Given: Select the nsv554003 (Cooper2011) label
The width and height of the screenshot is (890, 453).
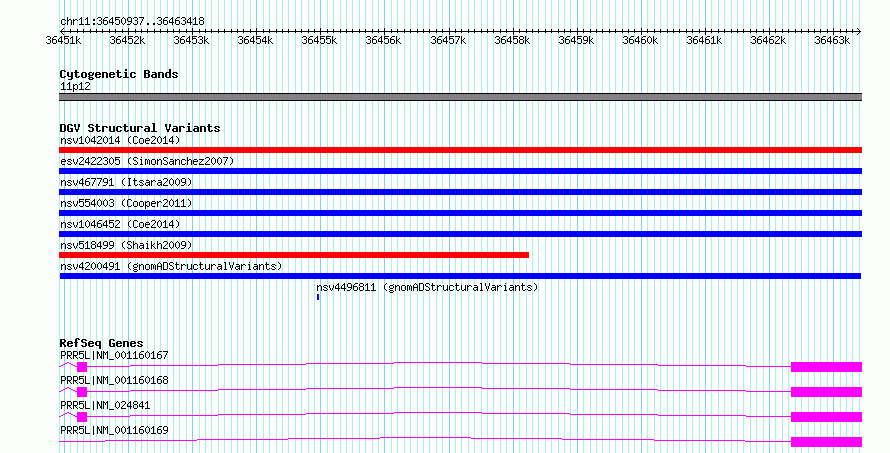Looking at the screenshot, I should [126, 203].
